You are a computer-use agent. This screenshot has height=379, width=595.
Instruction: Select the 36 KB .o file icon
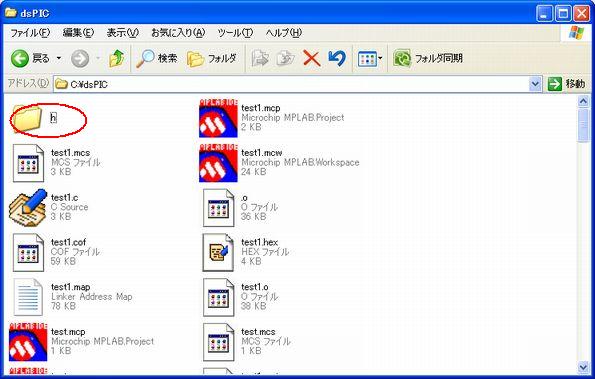tap(219, 208)
